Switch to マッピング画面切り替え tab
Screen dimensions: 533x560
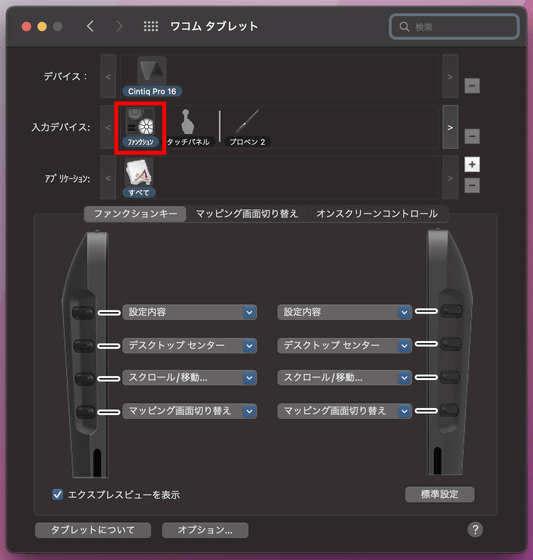coord(247,214)
